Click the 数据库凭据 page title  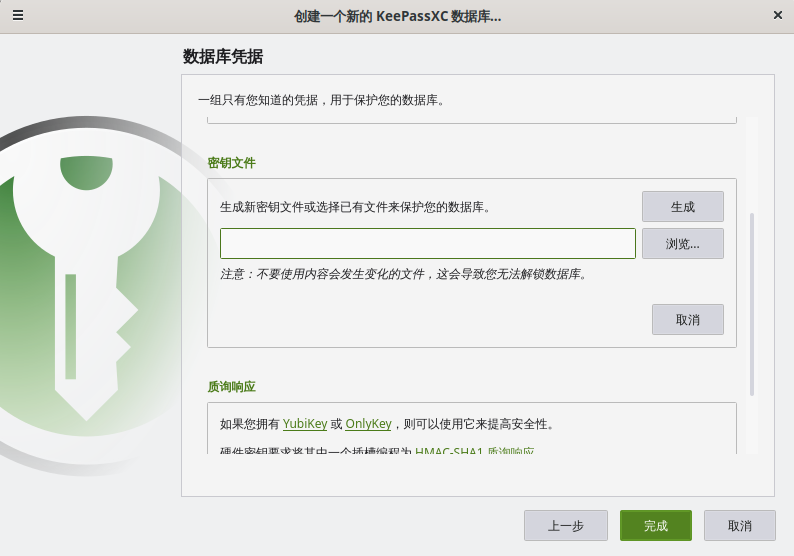tap(223, 56)
